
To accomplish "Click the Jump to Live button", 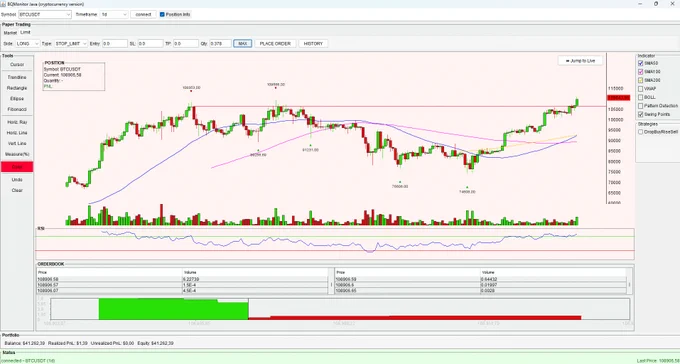I will point(580,61).
